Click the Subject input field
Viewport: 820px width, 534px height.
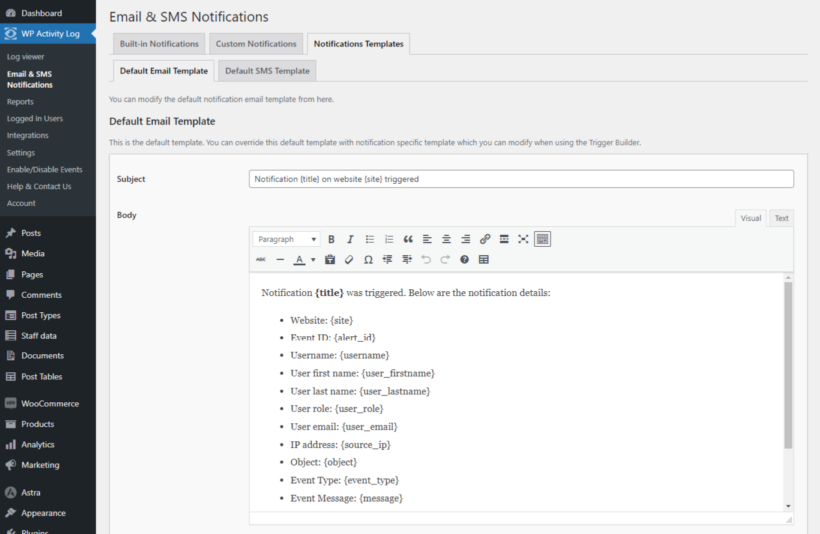pyautogui.click(x=521, y=179)
